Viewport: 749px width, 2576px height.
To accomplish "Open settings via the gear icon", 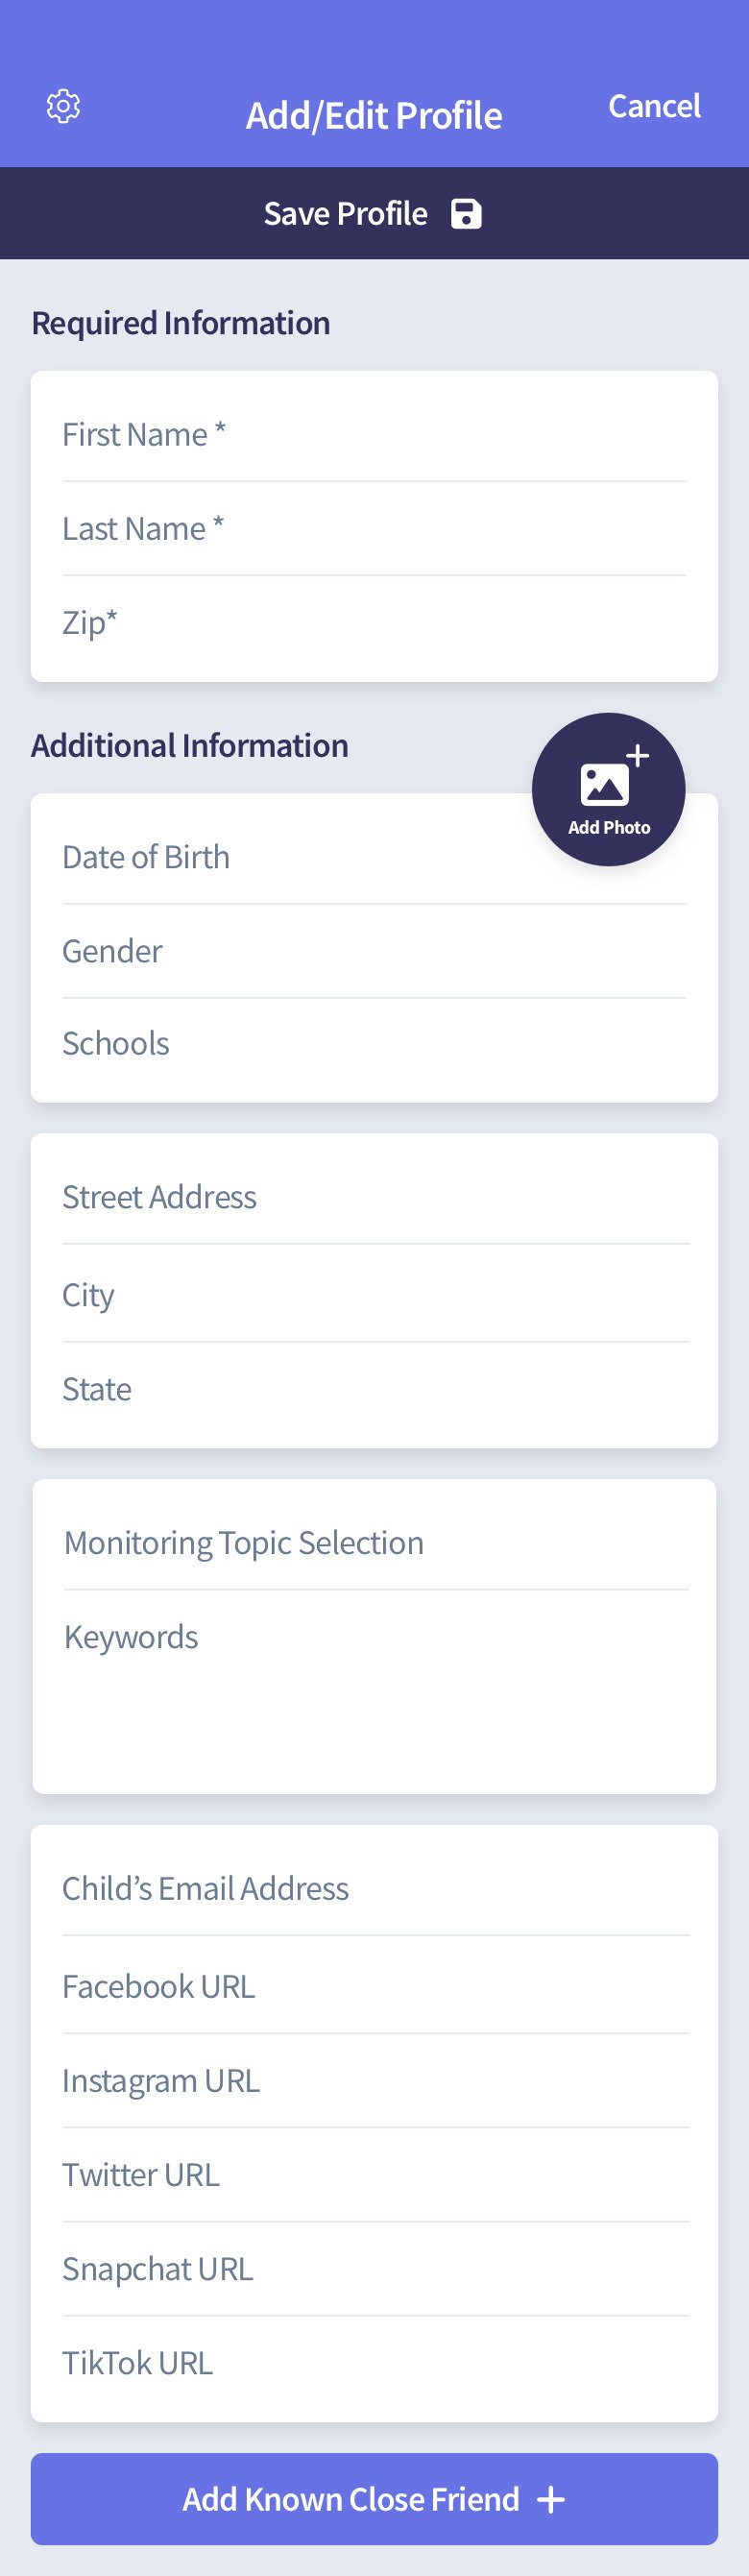I will [x=64, y=106].
